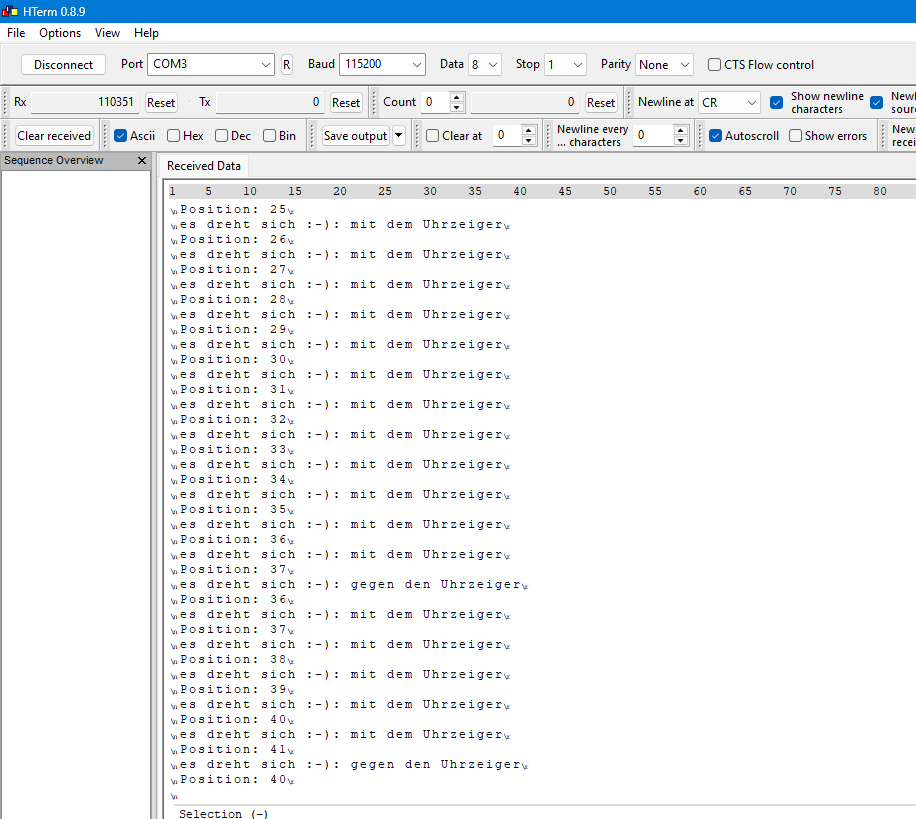Increase the Count value with up arrow
Viewport: 916px width, 819px height.
(x=457, y=97)
